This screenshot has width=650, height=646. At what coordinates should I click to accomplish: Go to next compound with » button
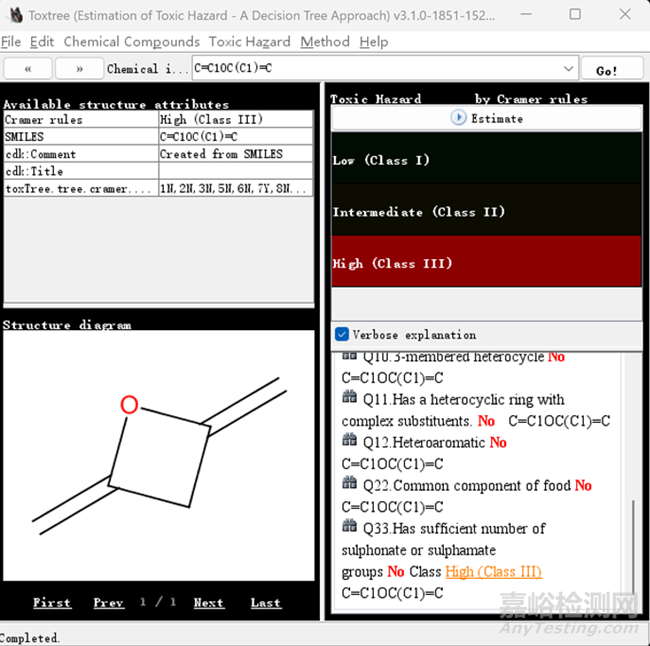[79, 69]
